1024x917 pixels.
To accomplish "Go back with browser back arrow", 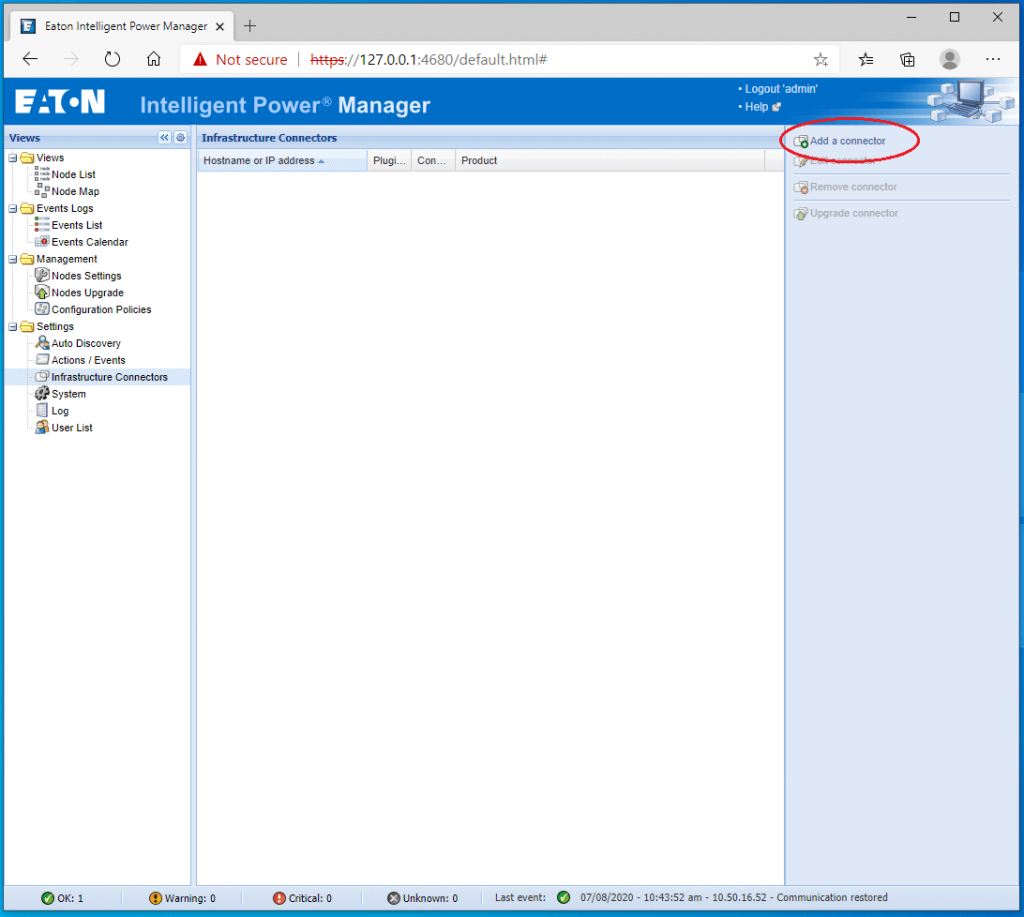I will pos(30,59).
